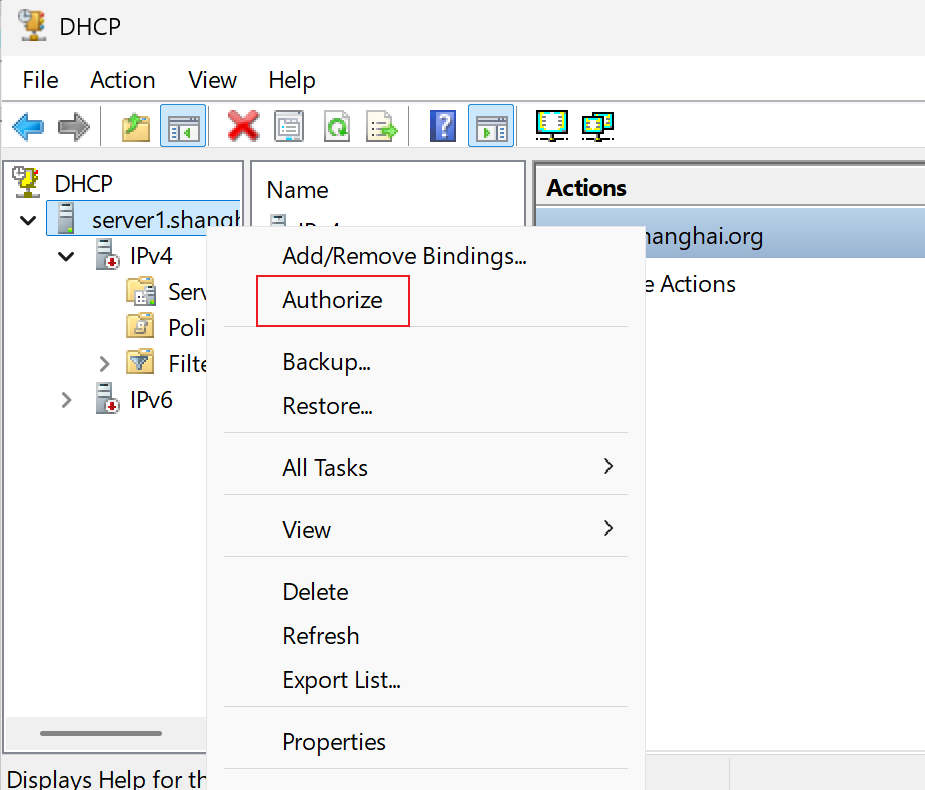Viewport: 925px width, 790px height.
Task: Toggle the Show/Hide Action Pane button
Action: (x=491, y=126)
